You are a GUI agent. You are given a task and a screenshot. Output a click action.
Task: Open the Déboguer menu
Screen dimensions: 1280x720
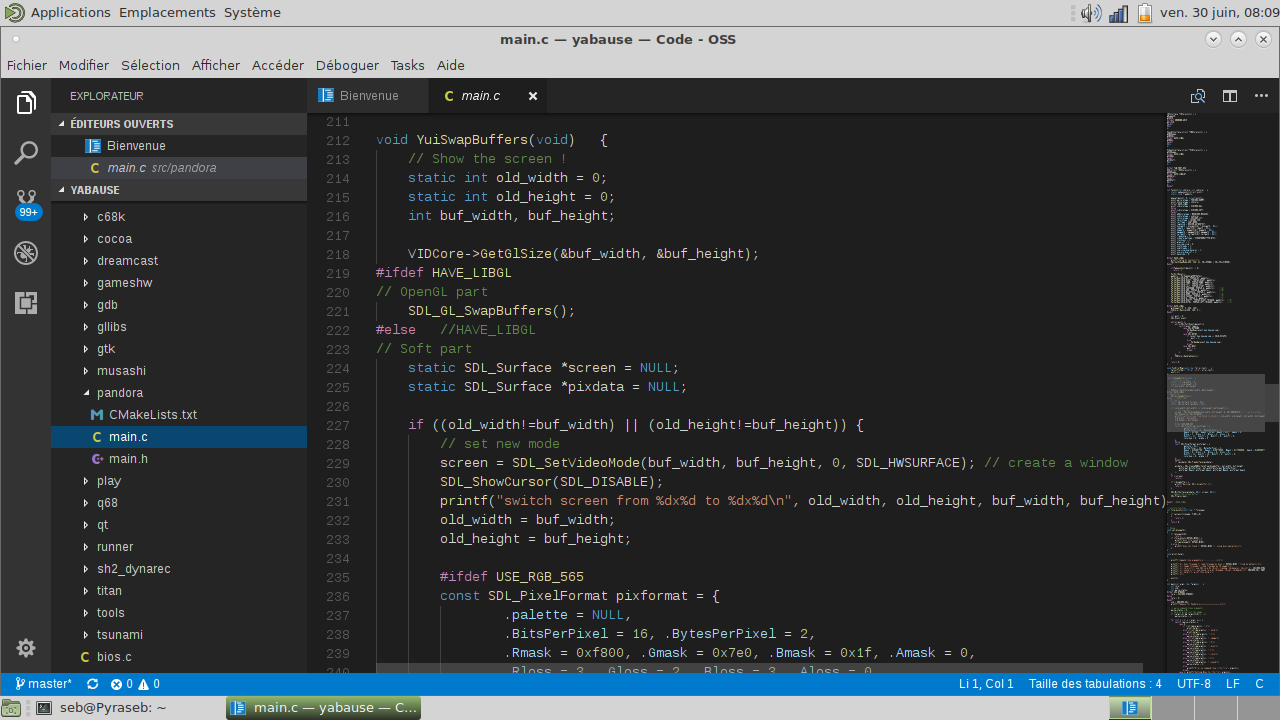[x=347, y=65]
